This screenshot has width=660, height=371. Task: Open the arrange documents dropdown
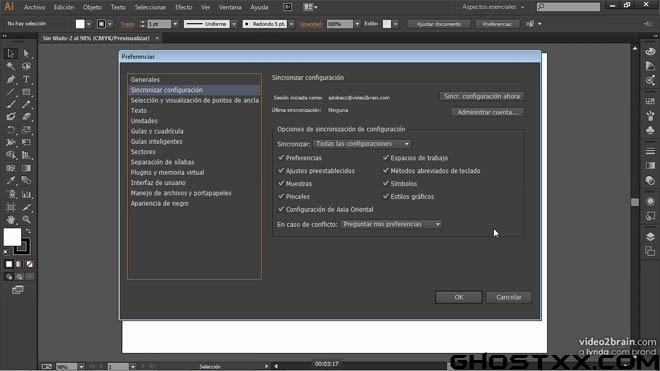311,7
